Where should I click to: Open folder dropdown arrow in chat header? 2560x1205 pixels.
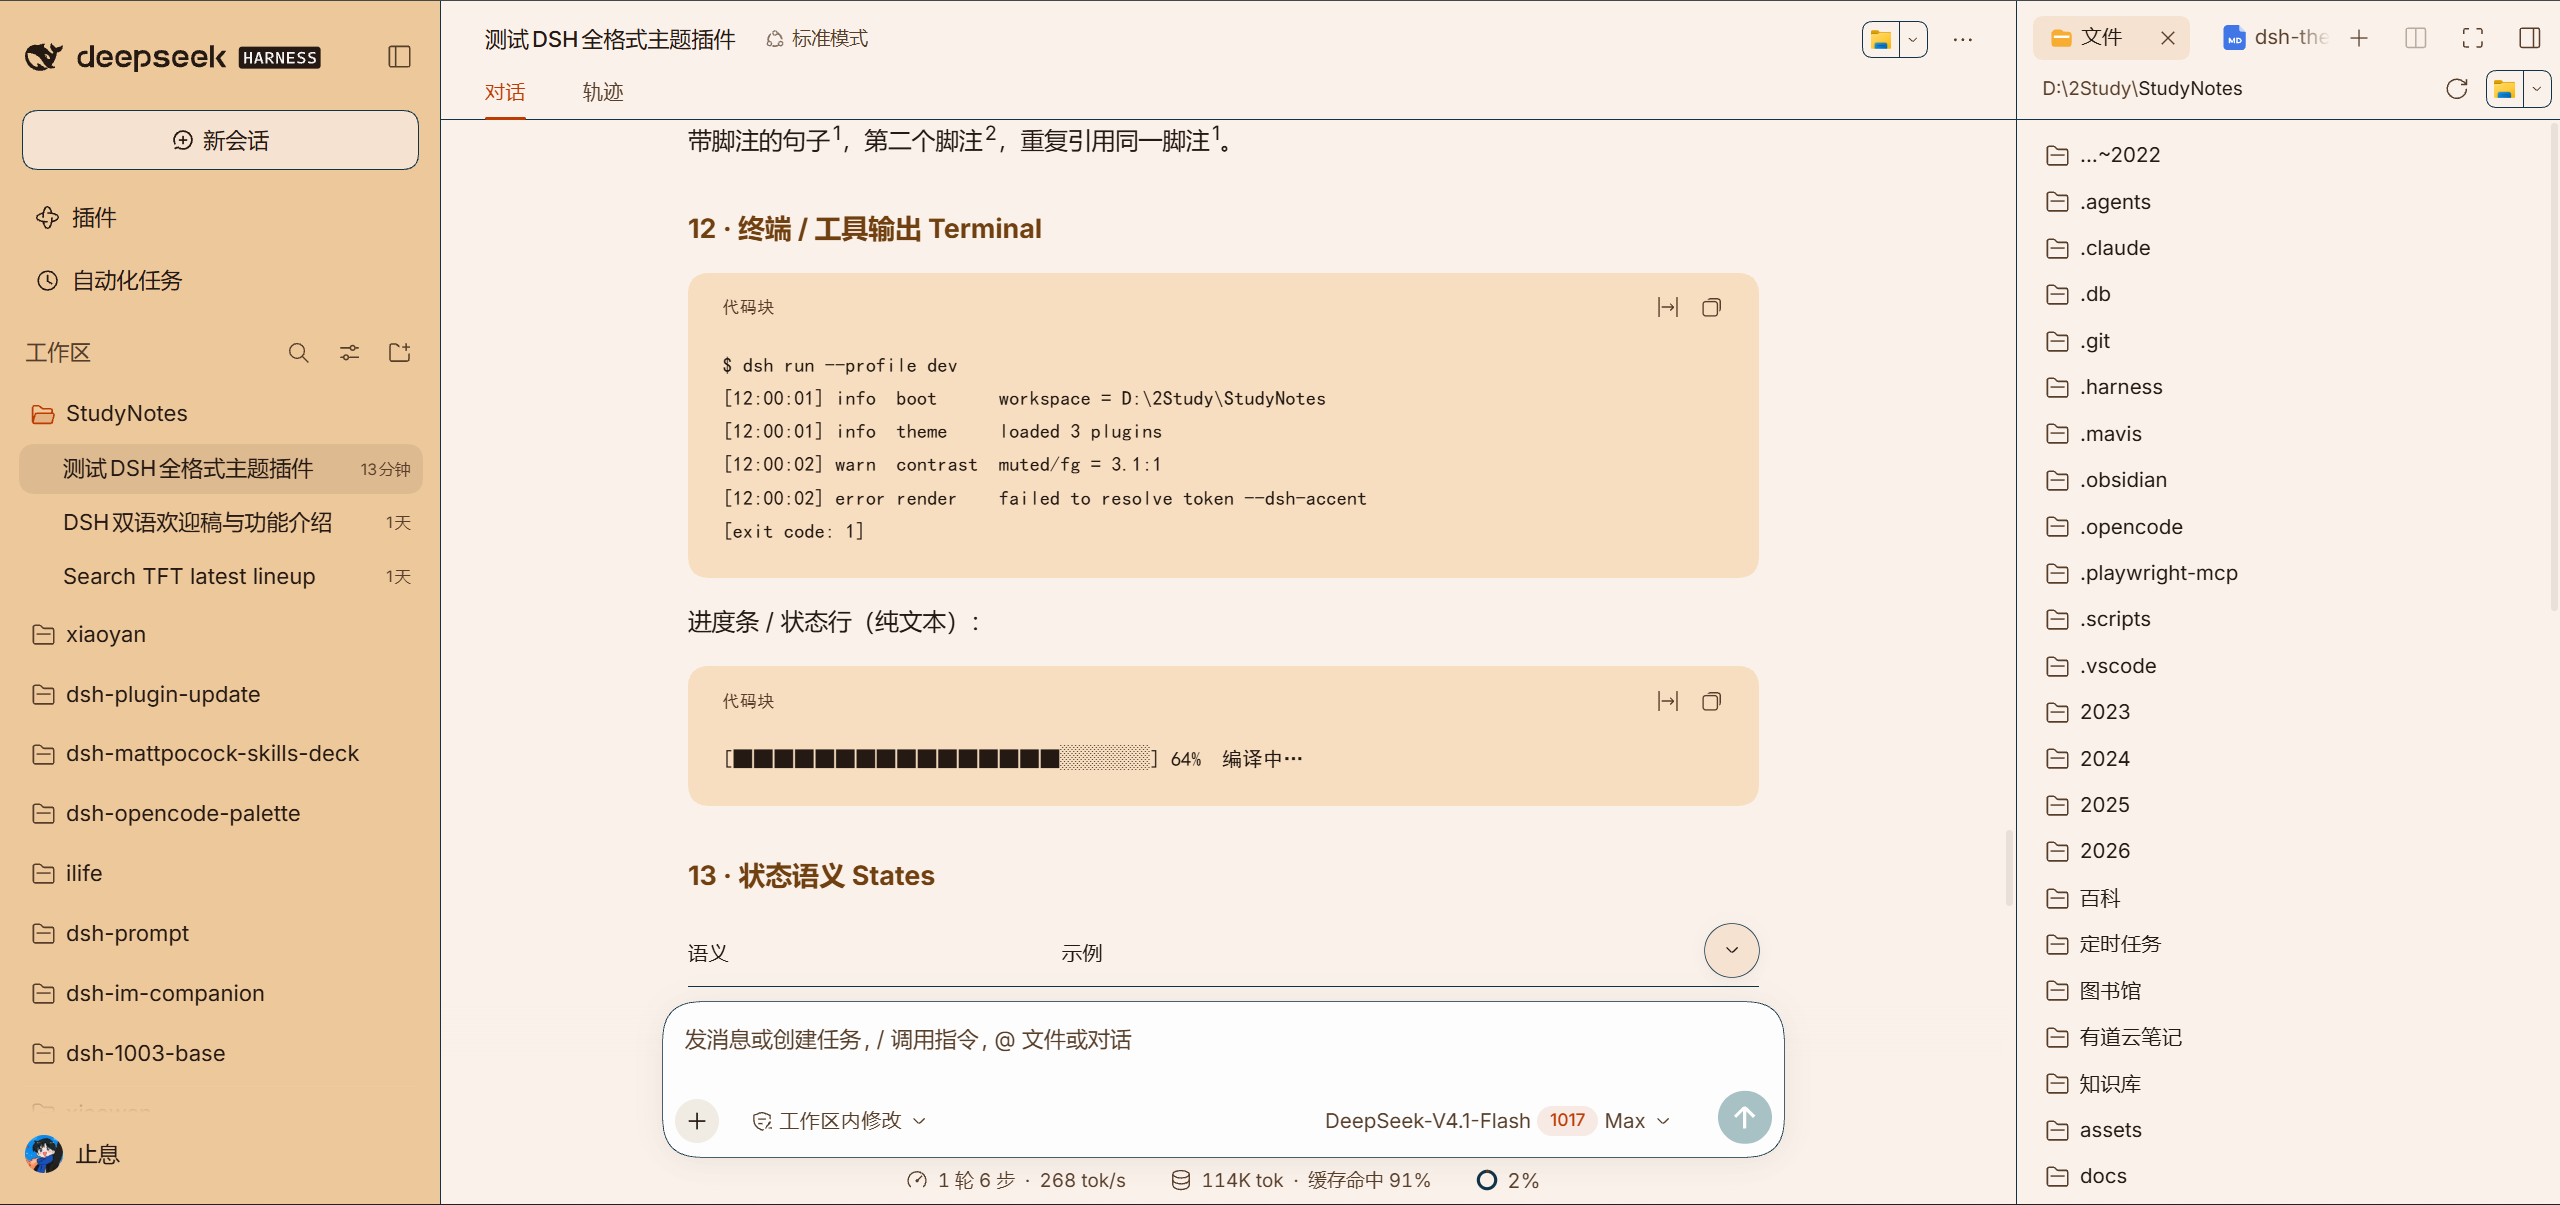pyautogui.click(x=1913, y=40)
